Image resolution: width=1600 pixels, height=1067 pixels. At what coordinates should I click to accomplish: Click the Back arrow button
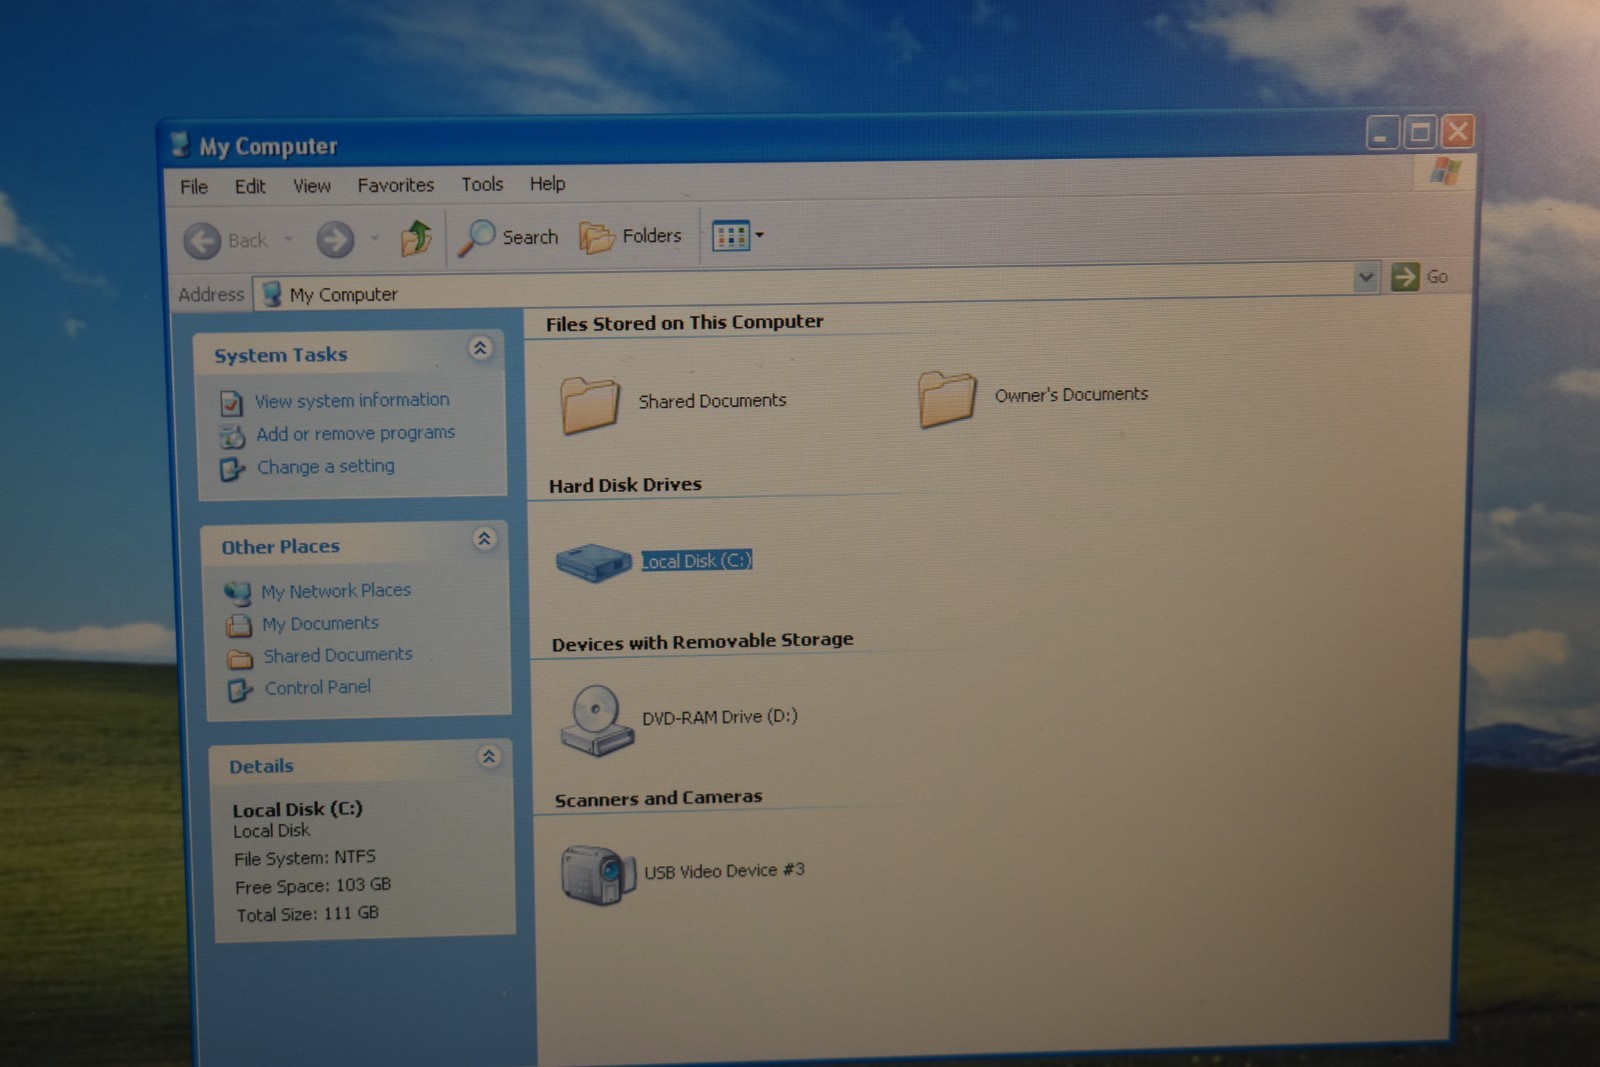(202, 241)
